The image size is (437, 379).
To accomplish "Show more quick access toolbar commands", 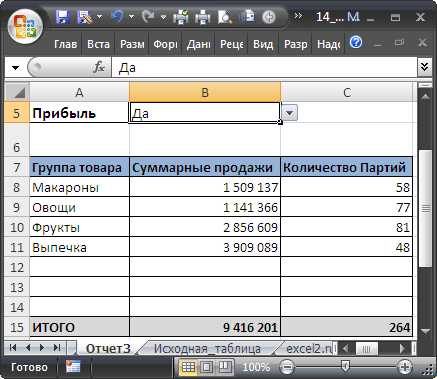I will tap(298, 16).
